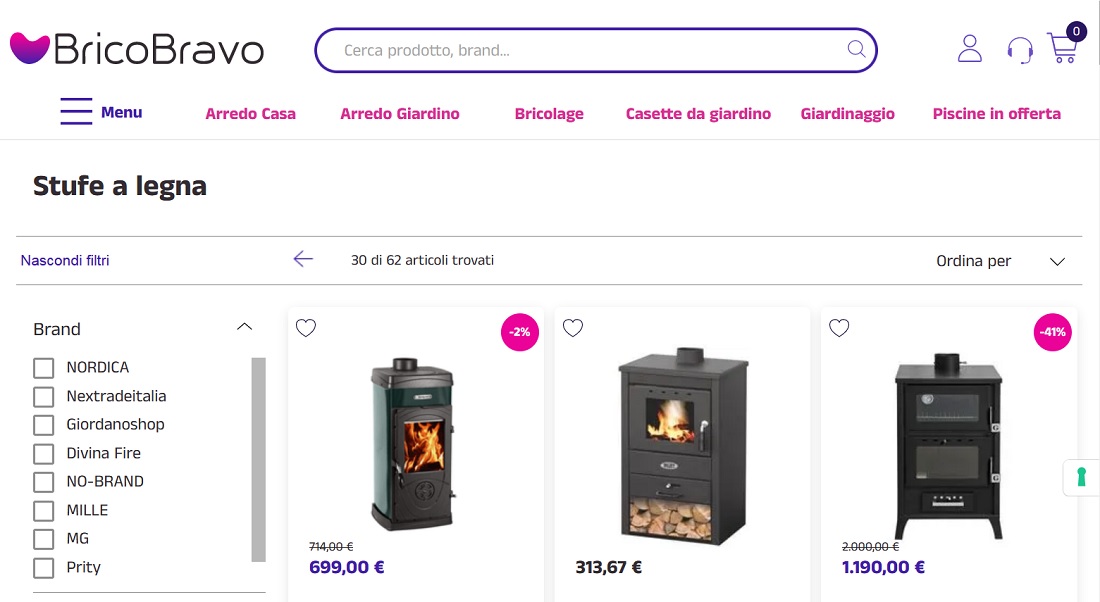Select the Giordanoshop brand checkbox

[x=43, y=424]
